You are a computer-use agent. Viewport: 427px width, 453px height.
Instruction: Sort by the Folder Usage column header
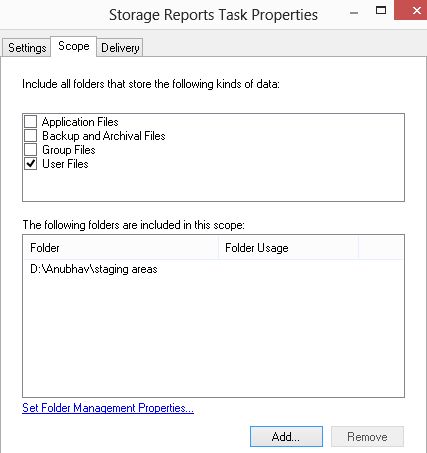coord(288,248)
